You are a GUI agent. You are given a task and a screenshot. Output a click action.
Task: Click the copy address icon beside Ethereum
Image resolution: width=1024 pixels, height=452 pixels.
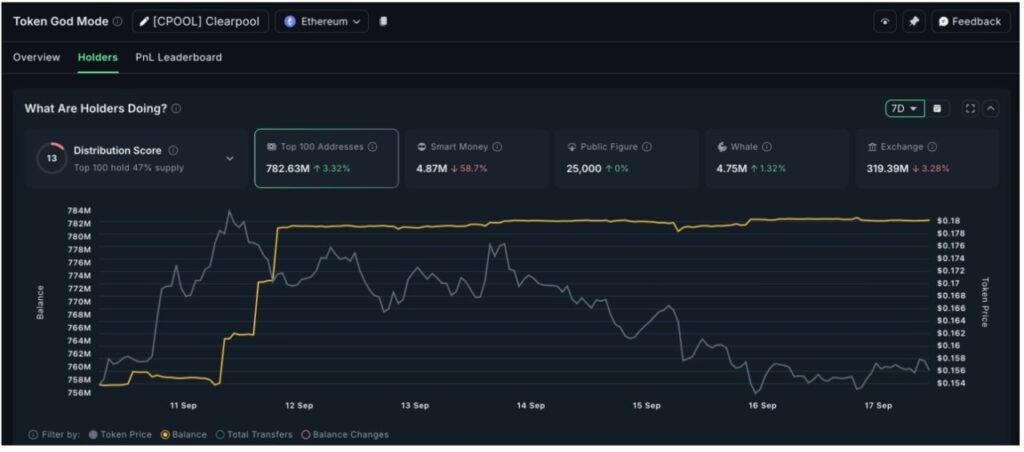[384, 21]
